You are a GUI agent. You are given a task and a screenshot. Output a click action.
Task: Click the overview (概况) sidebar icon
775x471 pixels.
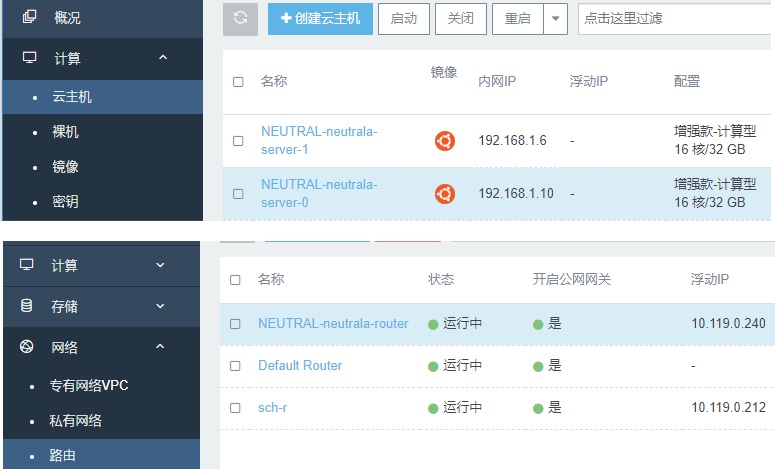(x=28, y=17)
